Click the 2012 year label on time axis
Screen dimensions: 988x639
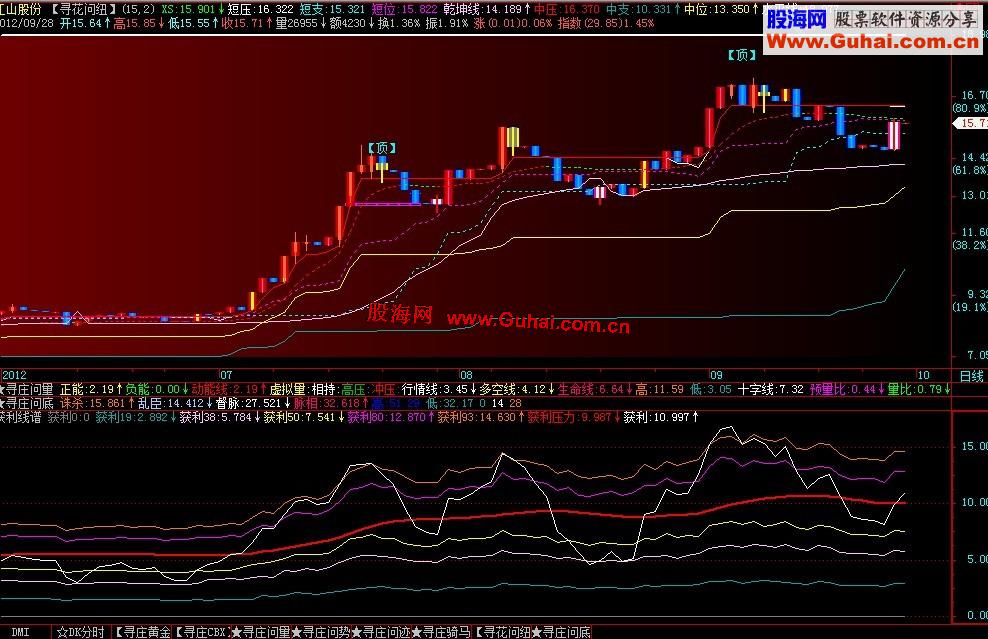pyautogui.click(x=14, y=376)
